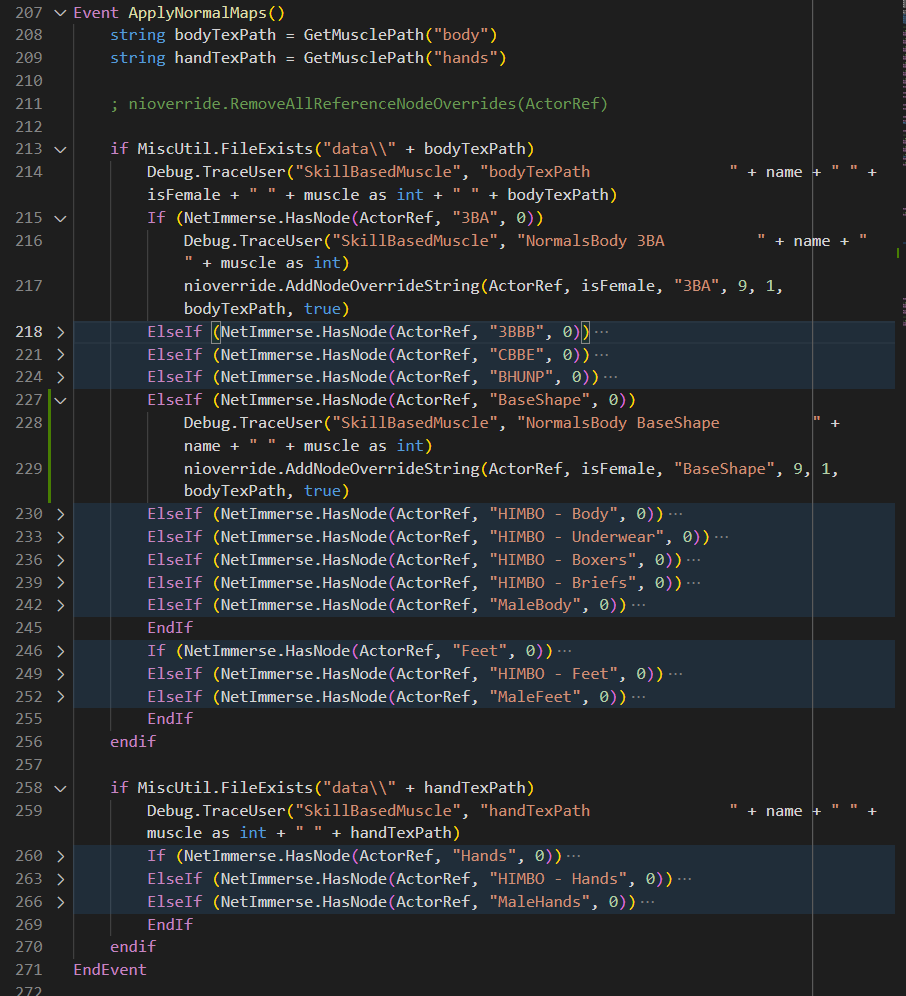
Task: Expand the folded HIMBO - Boxers block
Action: pos(60,560)
